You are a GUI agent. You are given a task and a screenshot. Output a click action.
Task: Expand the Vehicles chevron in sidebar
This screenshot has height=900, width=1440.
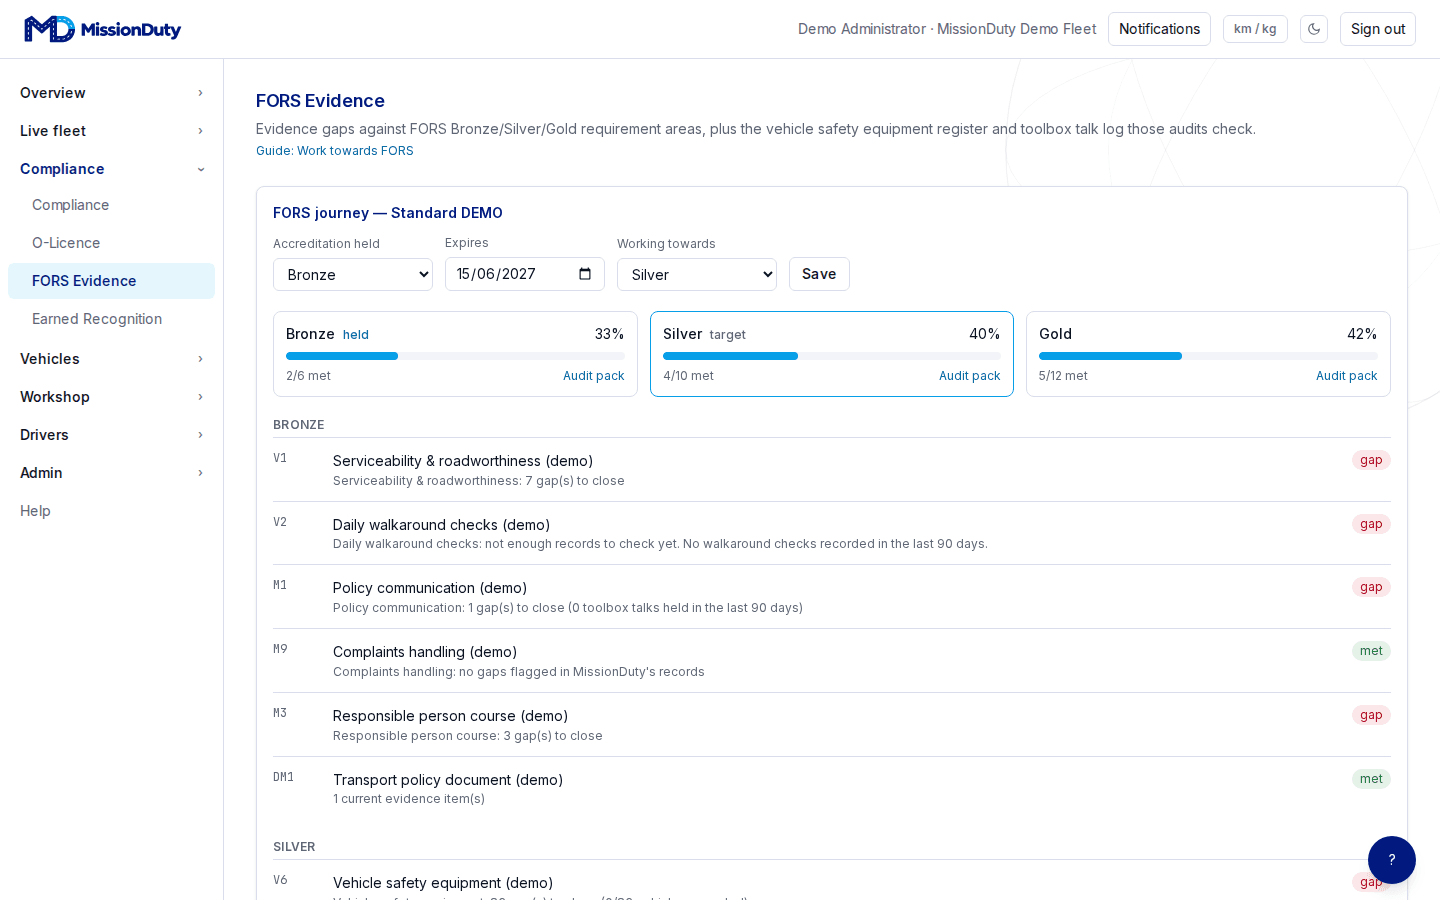coord(200,359)
